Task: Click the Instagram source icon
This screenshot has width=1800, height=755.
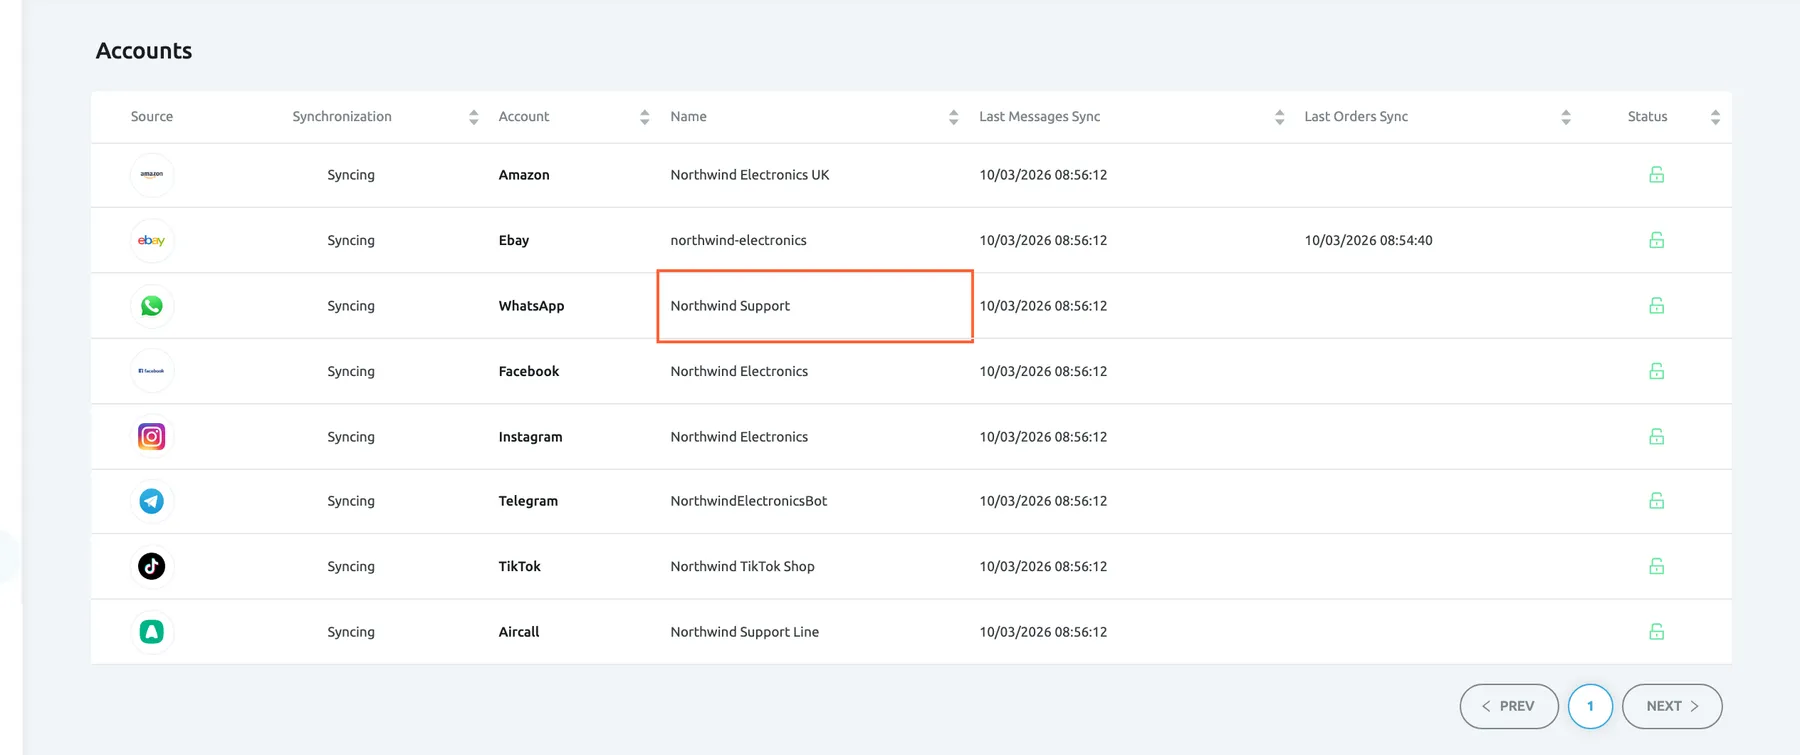Action: pos(152,437)
